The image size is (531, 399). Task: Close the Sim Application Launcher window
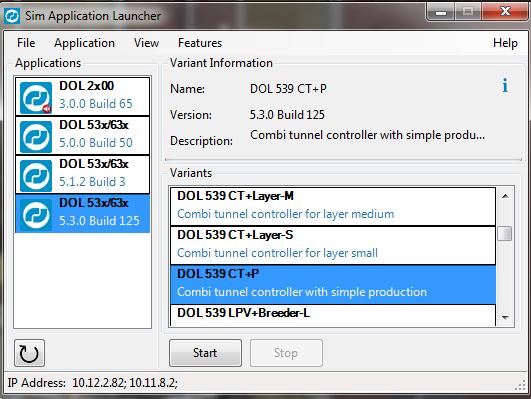[505, 12]
